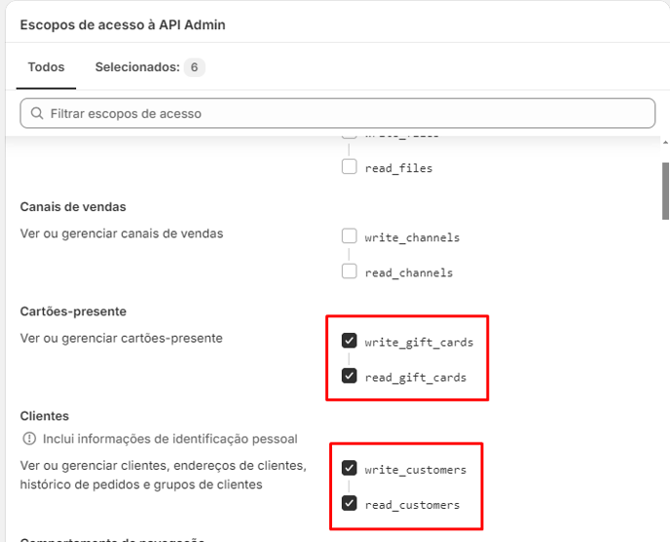Click the selected count badge 6

click(195, 68)
